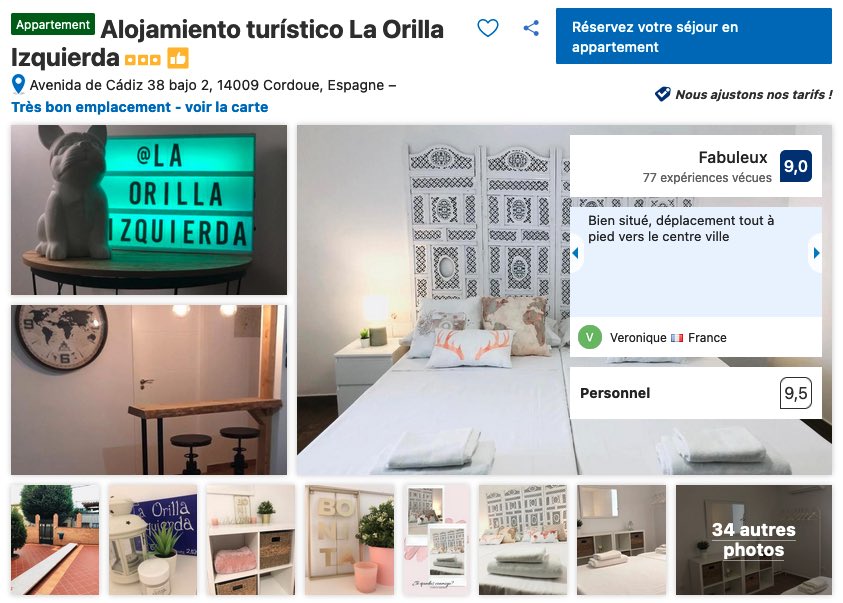Open the large bedroom main photo
843x603 pixels.
pos(433,300)
